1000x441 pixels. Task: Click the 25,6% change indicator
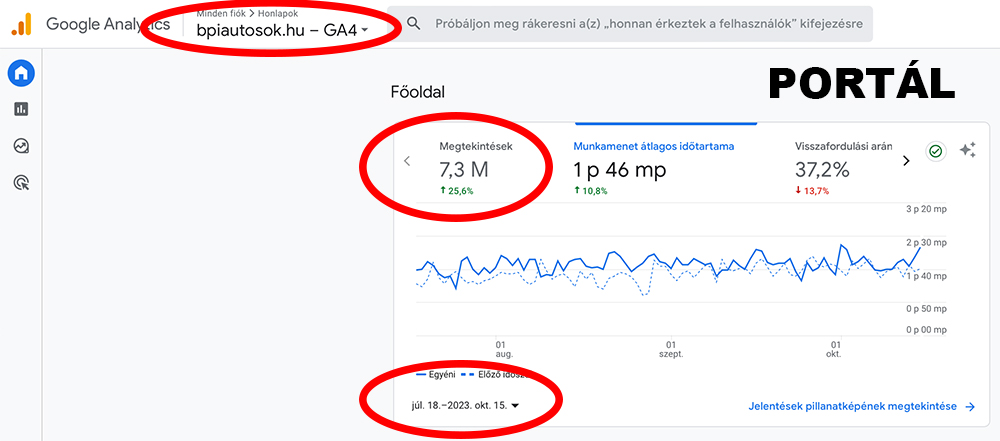point(456,191)
